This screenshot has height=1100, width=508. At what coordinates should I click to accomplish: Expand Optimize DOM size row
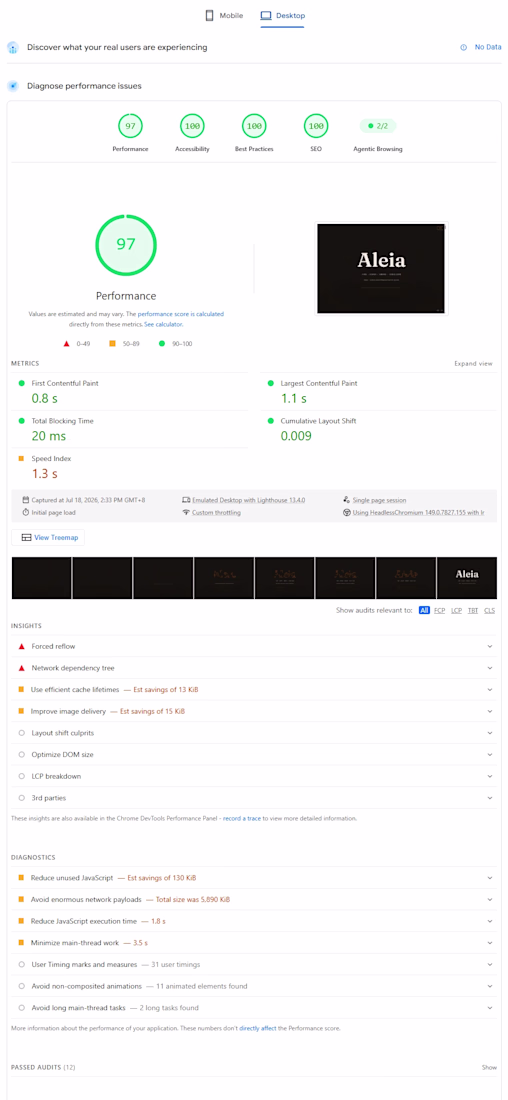pyautogui.click(x=254, y=754)
